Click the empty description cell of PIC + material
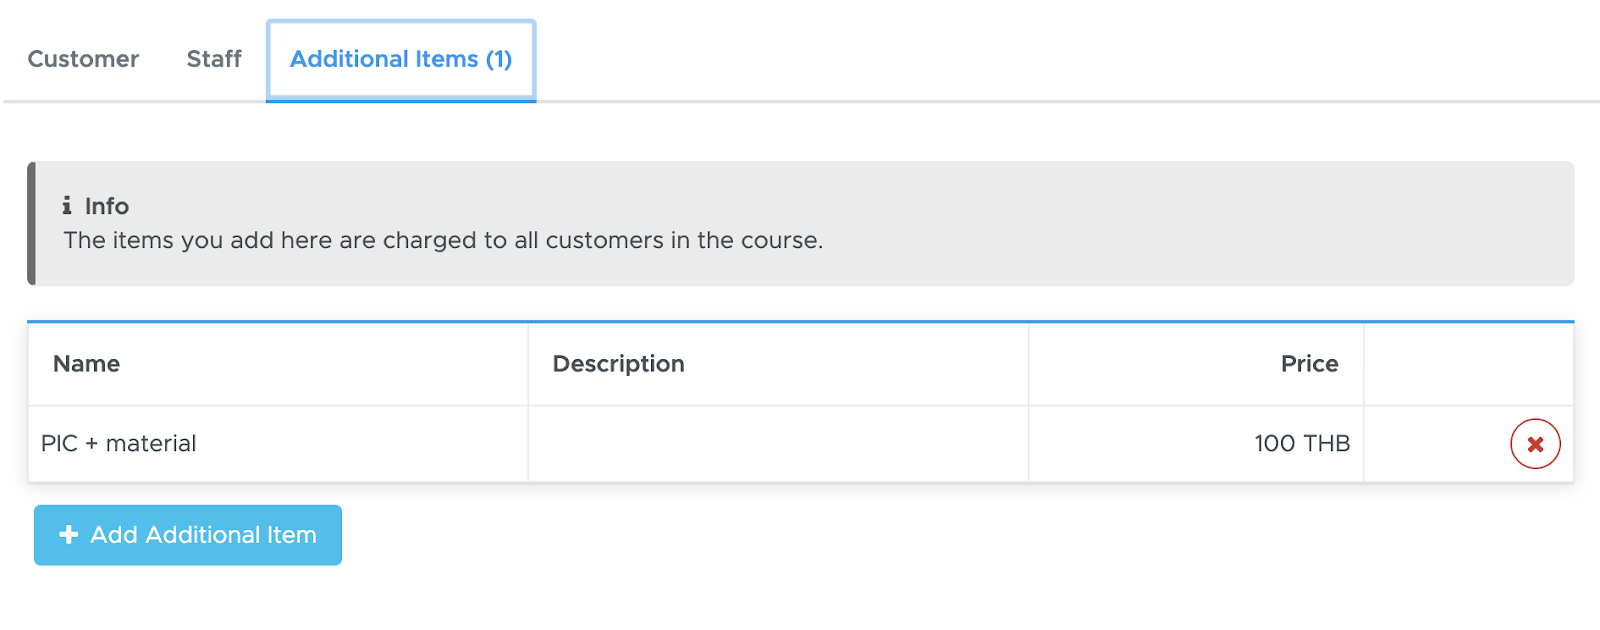This screenshot has height=630, width=1600. (778, 444)
